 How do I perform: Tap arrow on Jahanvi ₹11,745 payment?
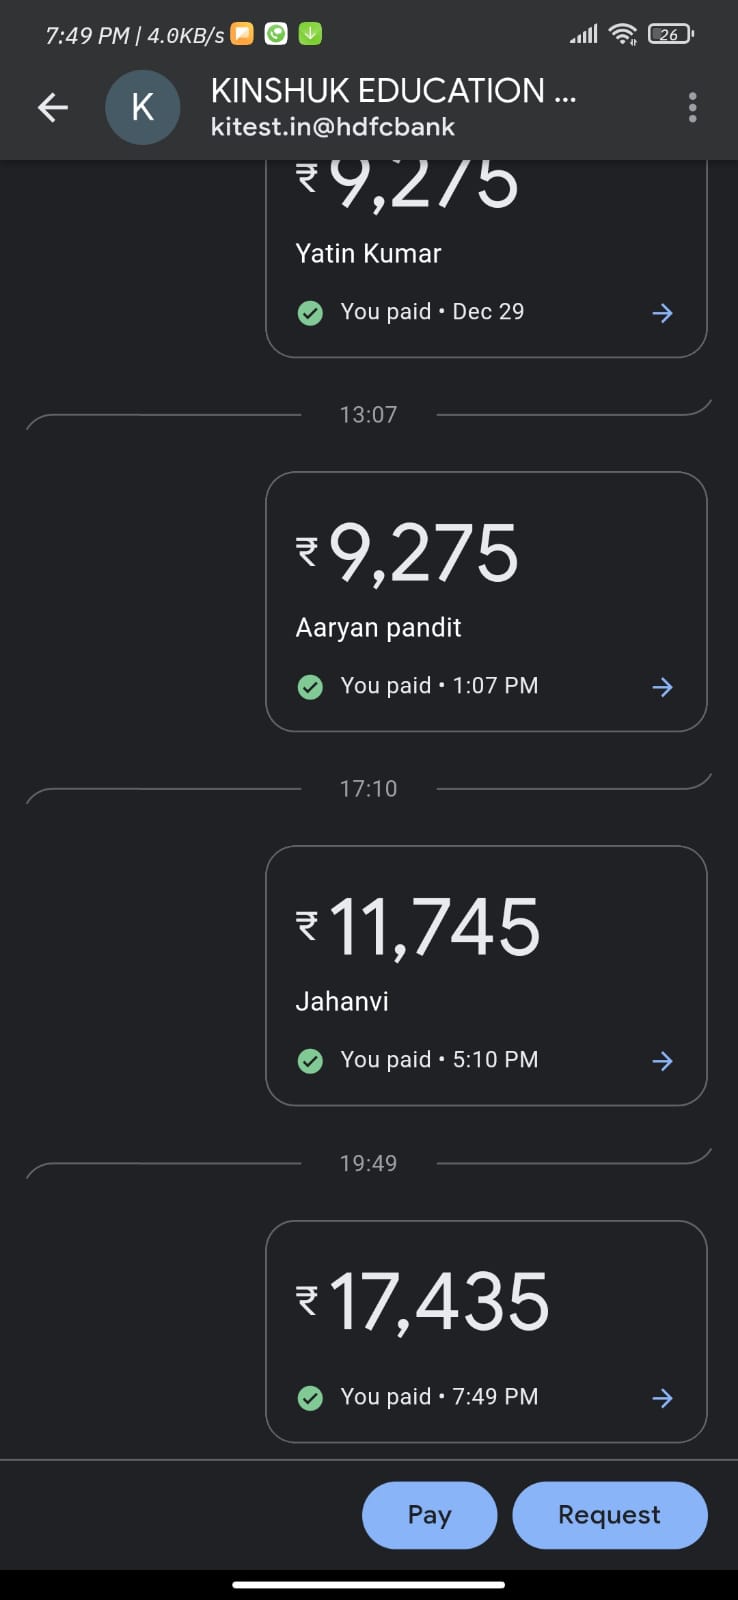662,1061
